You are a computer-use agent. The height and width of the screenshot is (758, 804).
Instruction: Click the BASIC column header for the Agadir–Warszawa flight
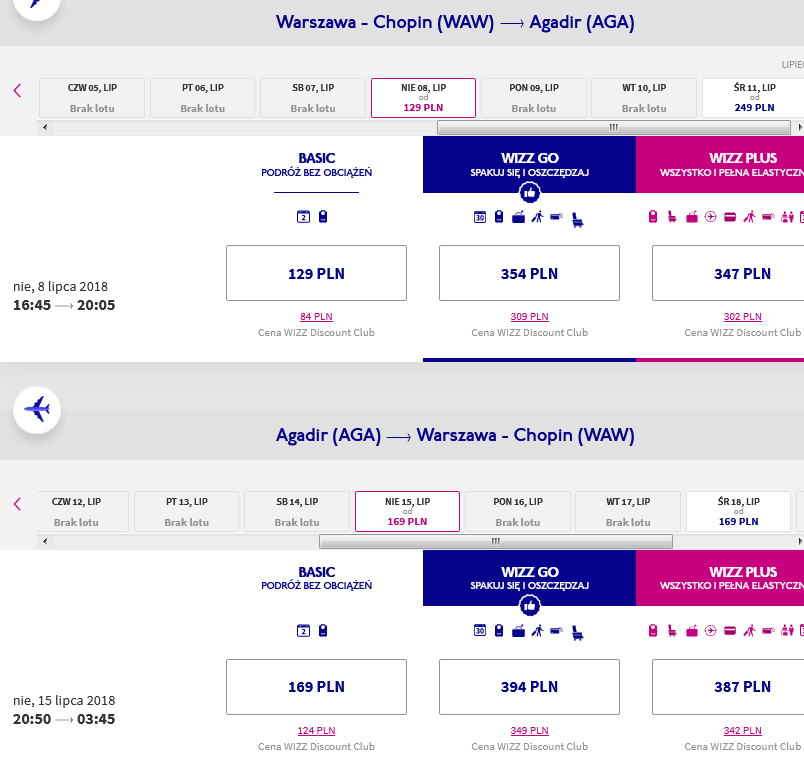316,577
